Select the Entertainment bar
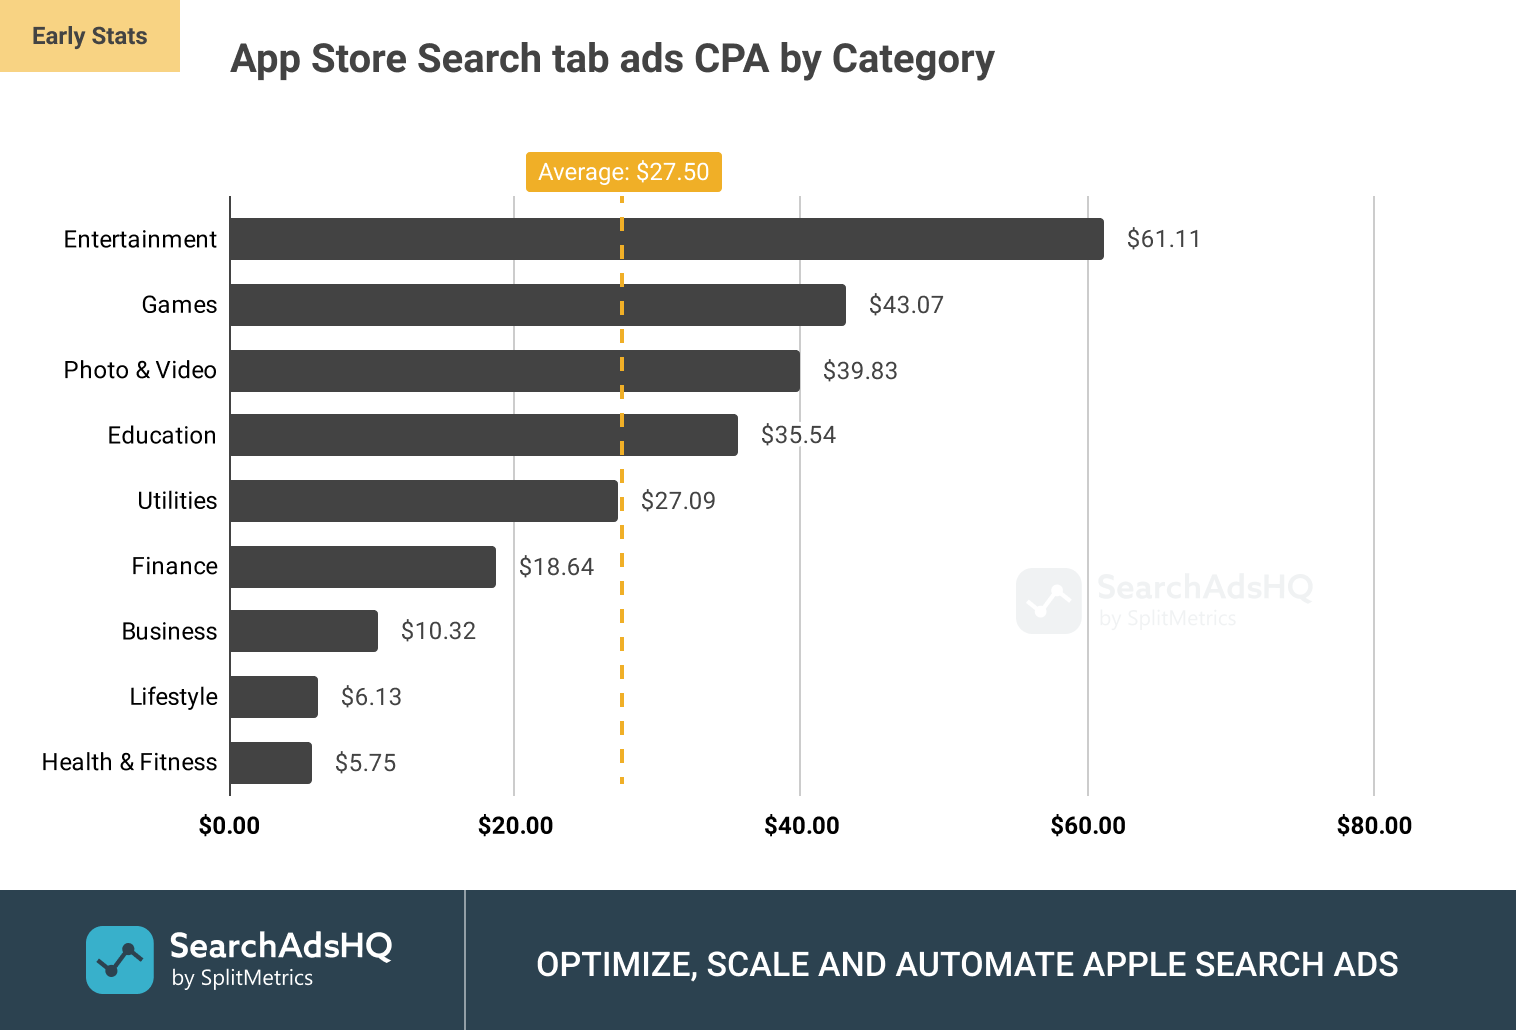The image size is (1516, 1030). pyautogui.click(x=666, y=239)
